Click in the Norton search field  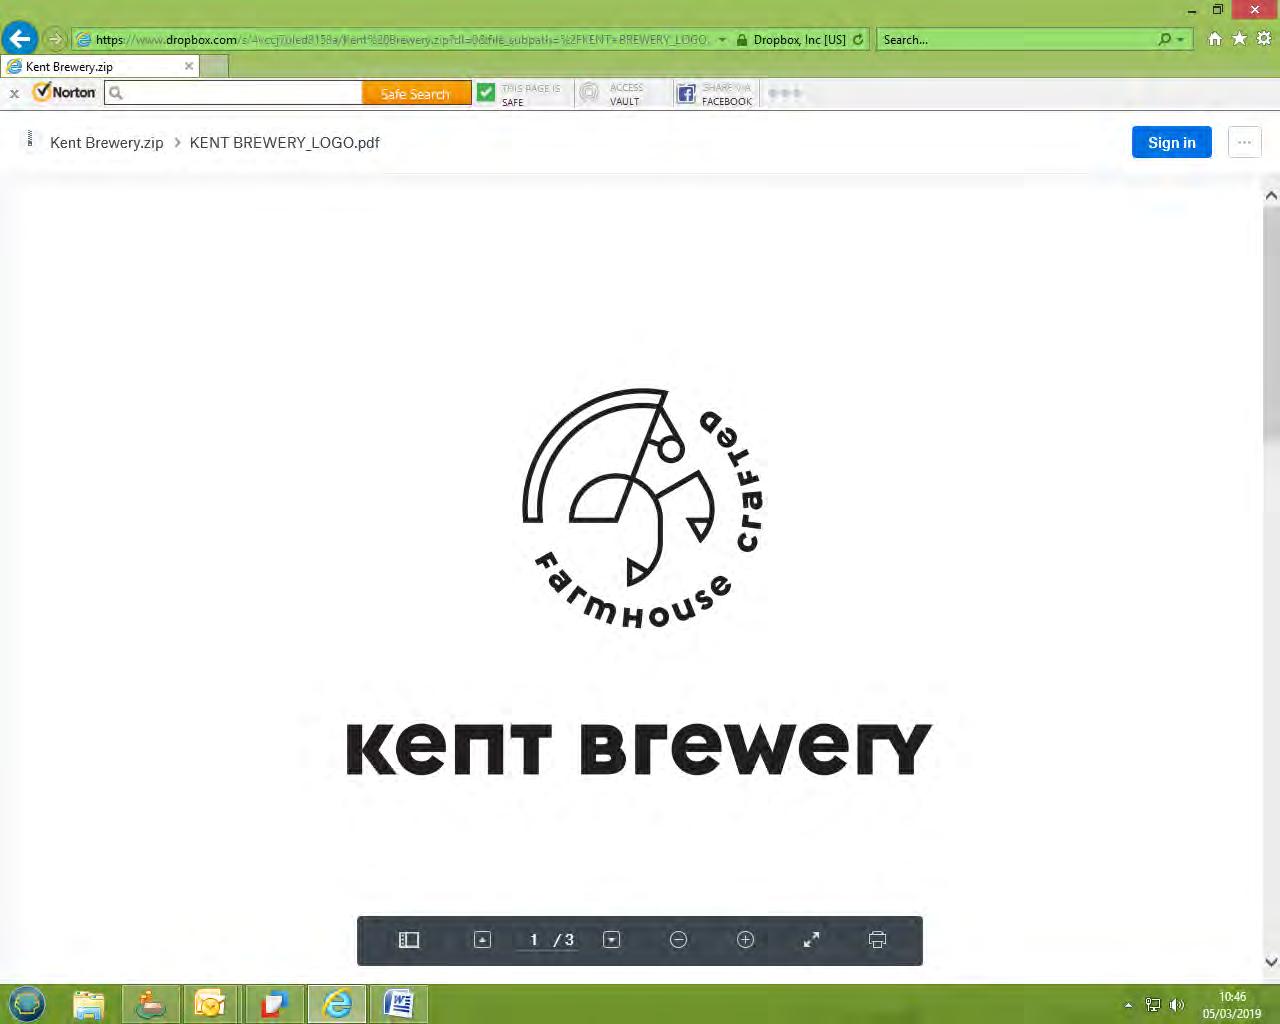coord(233,93)
